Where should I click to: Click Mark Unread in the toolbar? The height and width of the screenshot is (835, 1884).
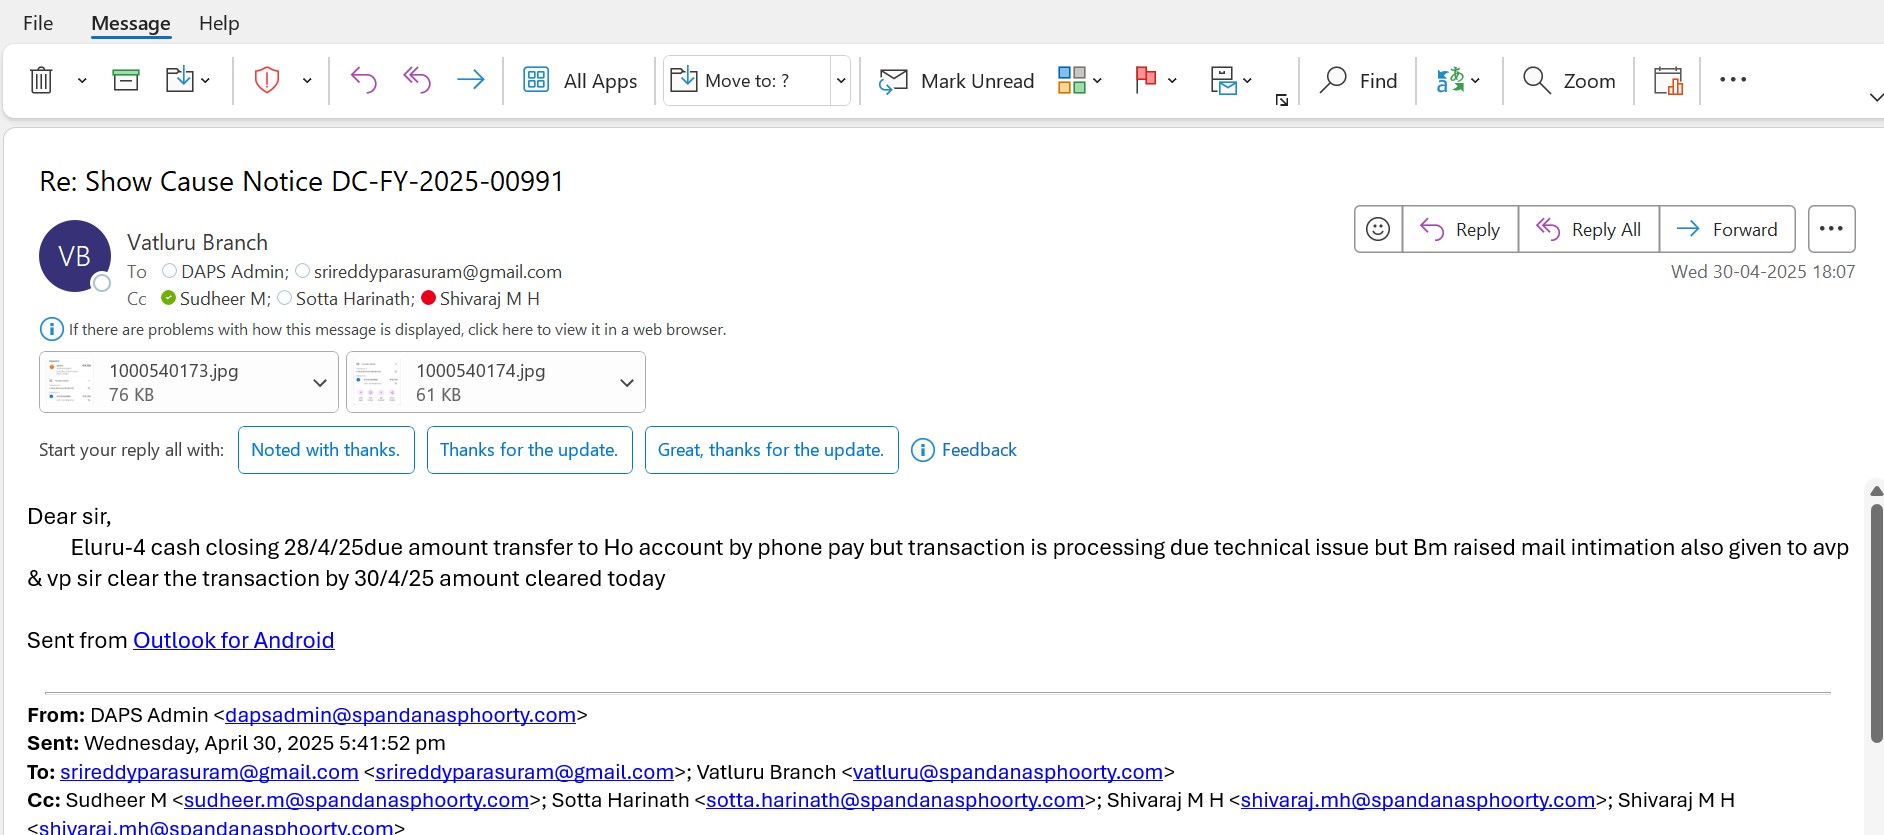click(956, 80)
